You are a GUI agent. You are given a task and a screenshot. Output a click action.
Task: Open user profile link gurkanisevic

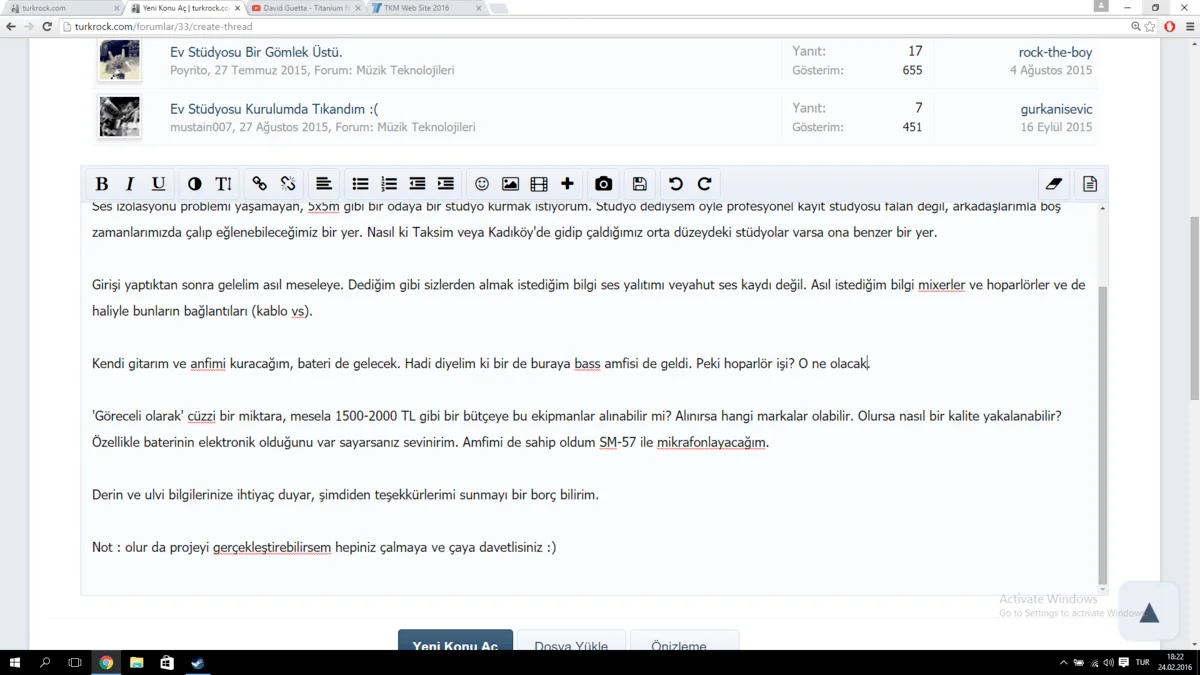[x=1056, y=109]
